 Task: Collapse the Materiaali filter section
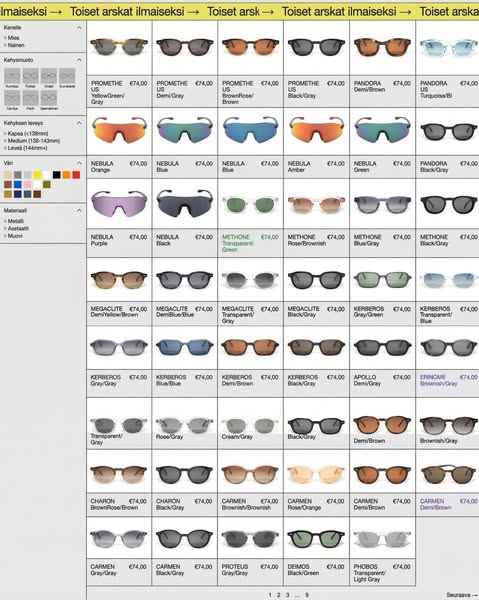(x=79, y=210)
